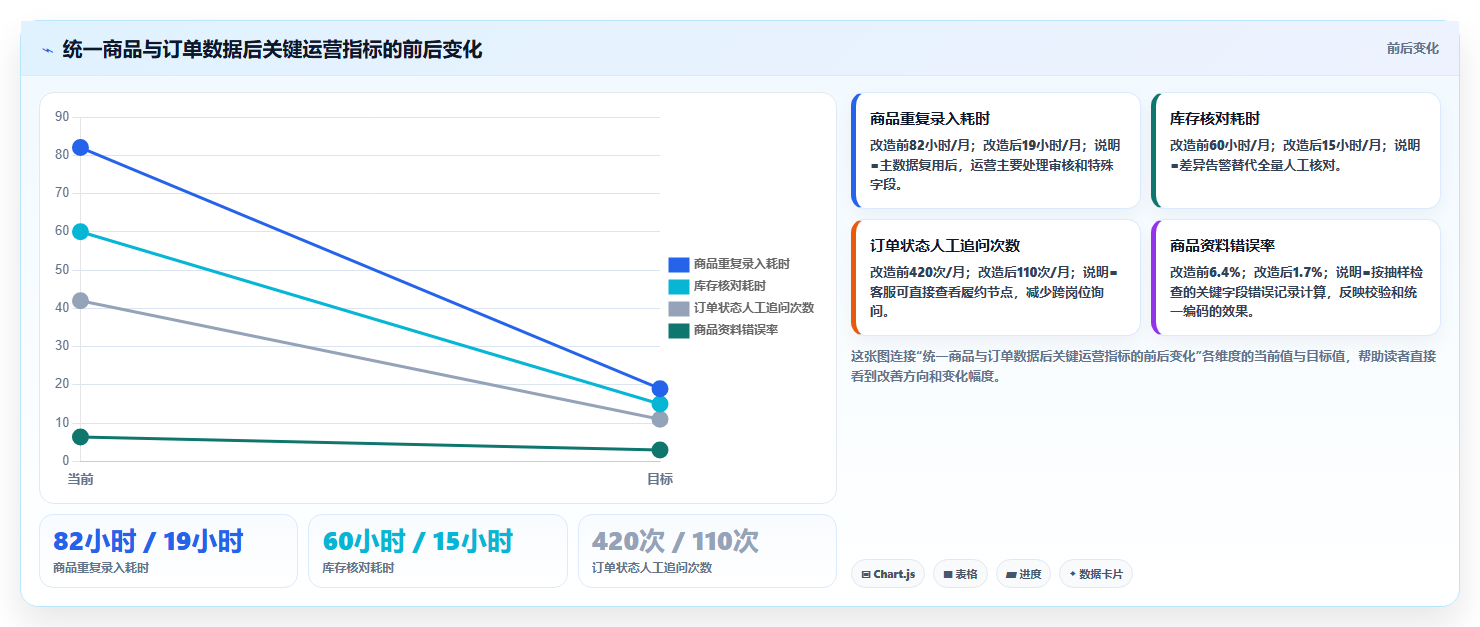Toggle the blue 商品重复录入耗时 legend swatch
The height and width of the screenshot is (627, 1480).
[679, 264]
